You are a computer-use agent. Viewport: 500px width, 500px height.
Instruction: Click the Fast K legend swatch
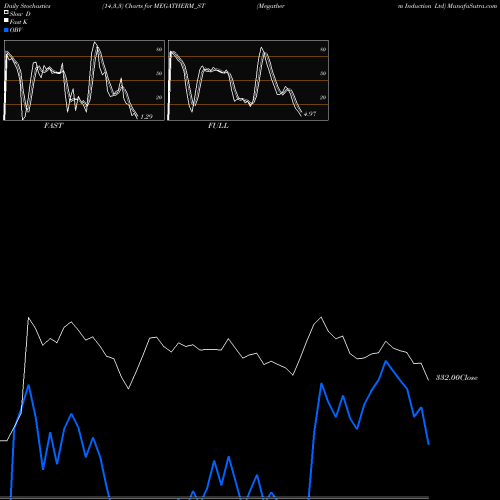tap(6, 20)
